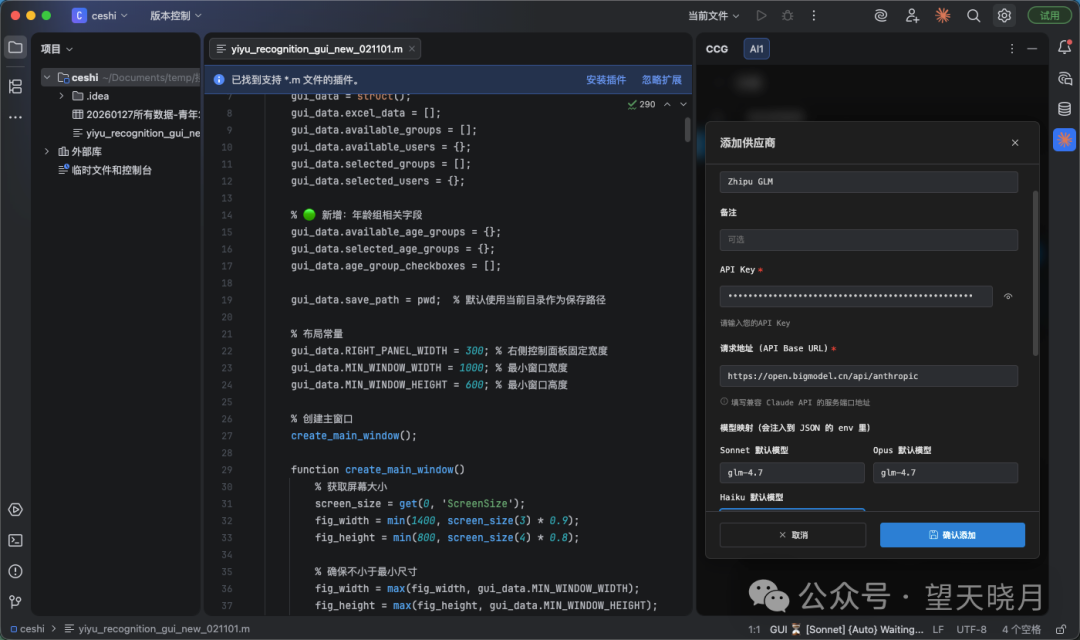Collapse the ceshi root folder
The image size is (1080, 640).
(47, 77)
